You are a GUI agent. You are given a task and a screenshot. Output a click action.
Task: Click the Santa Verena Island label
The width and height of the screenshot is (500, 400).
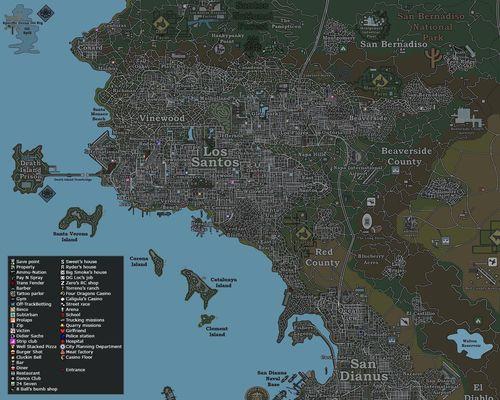[x=70, y=237]
